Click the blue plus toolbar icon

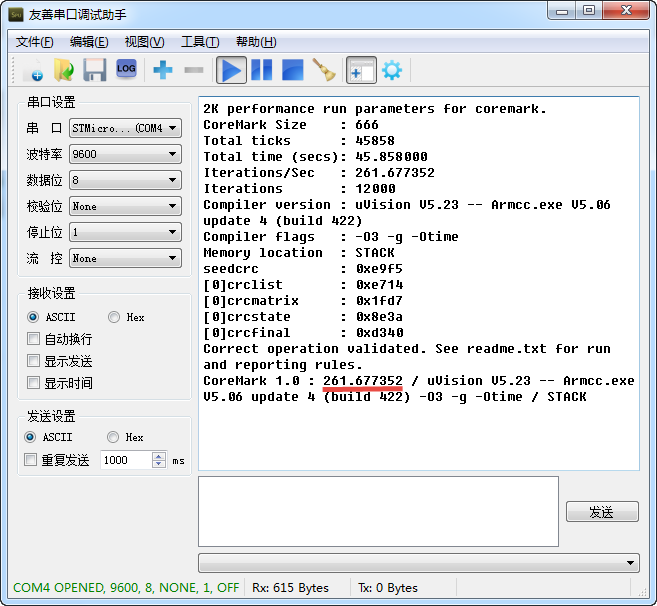point(162,70)
